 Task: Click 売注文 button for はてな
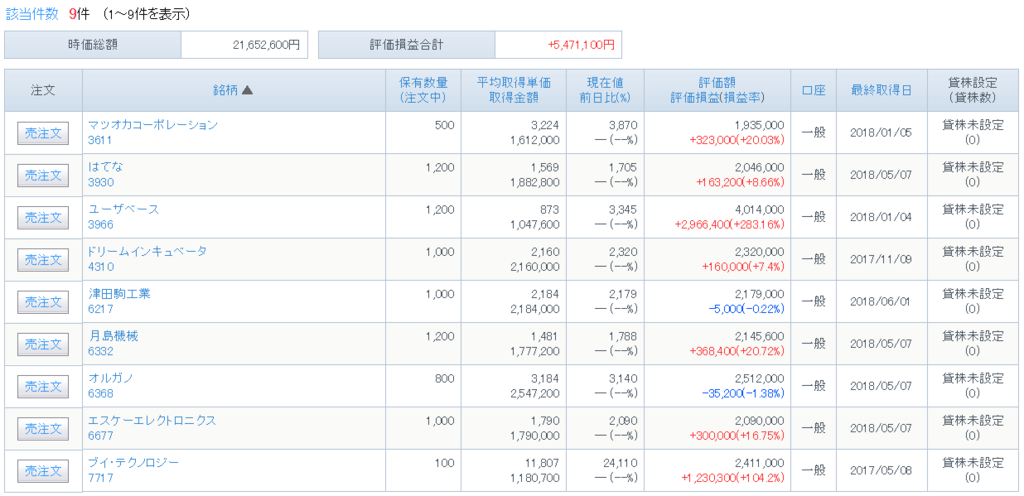43,176
